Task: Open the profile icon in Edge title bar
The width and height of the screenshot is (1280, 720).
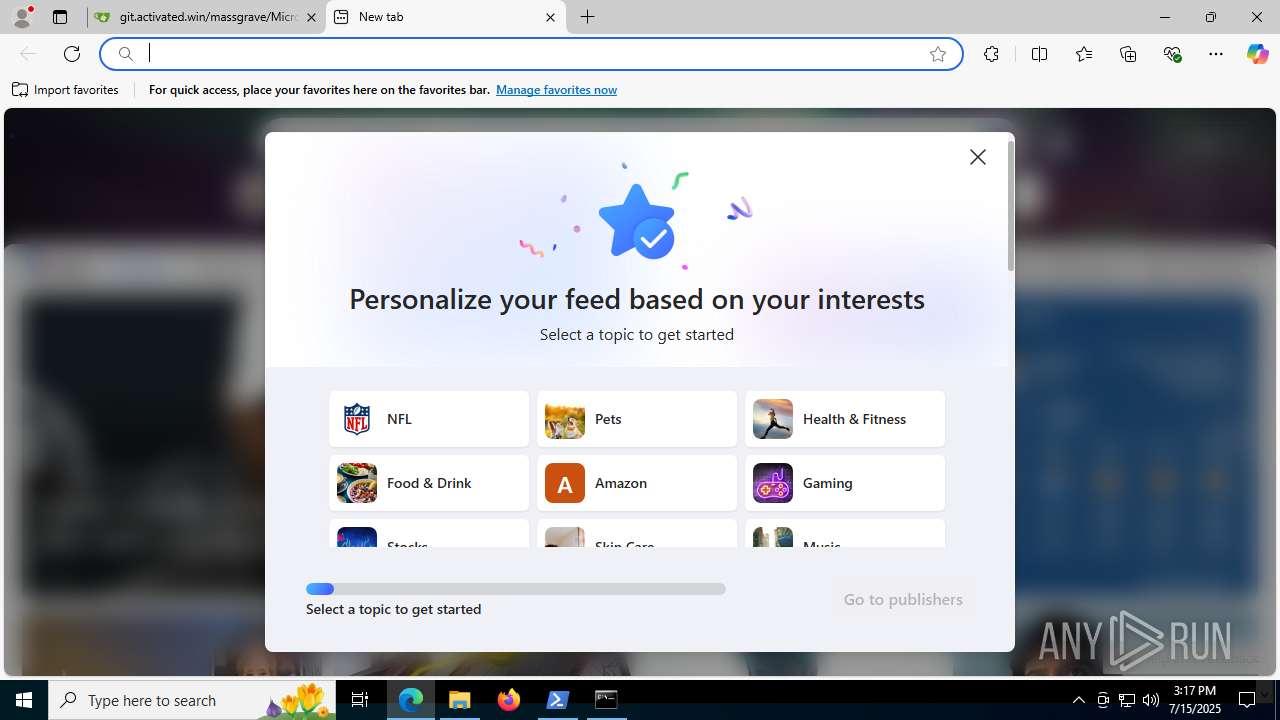Action: 22,17
